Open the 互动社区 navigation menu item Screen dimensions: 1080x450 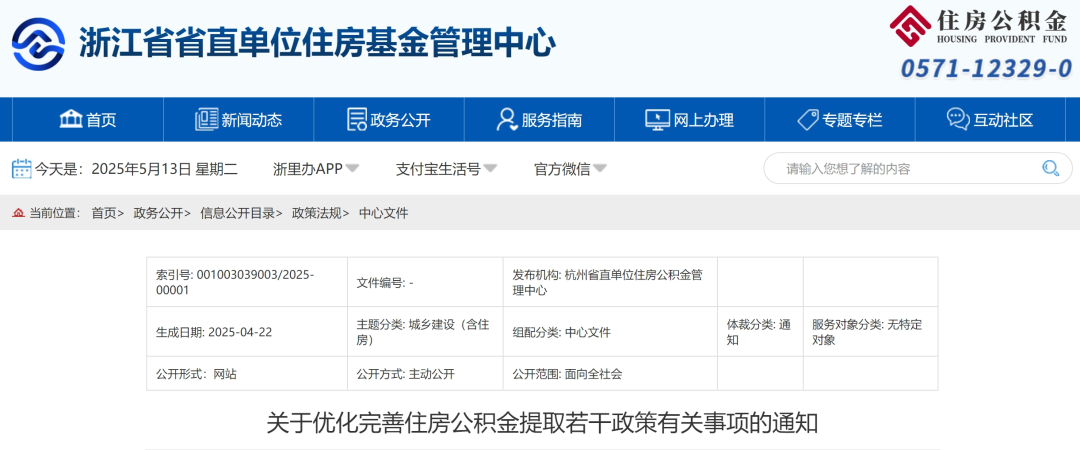[990, 120]
